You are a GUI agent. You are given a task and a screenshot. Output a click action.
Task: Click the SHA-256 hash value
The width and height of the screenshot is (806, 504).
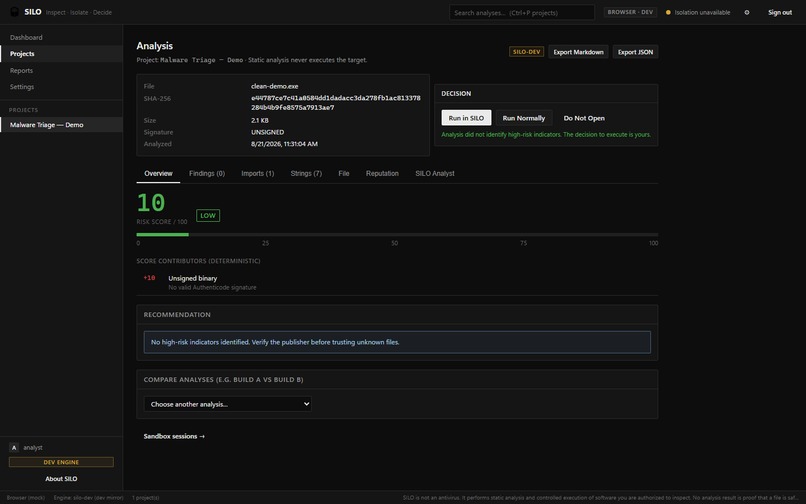click(x=336, y=103)
